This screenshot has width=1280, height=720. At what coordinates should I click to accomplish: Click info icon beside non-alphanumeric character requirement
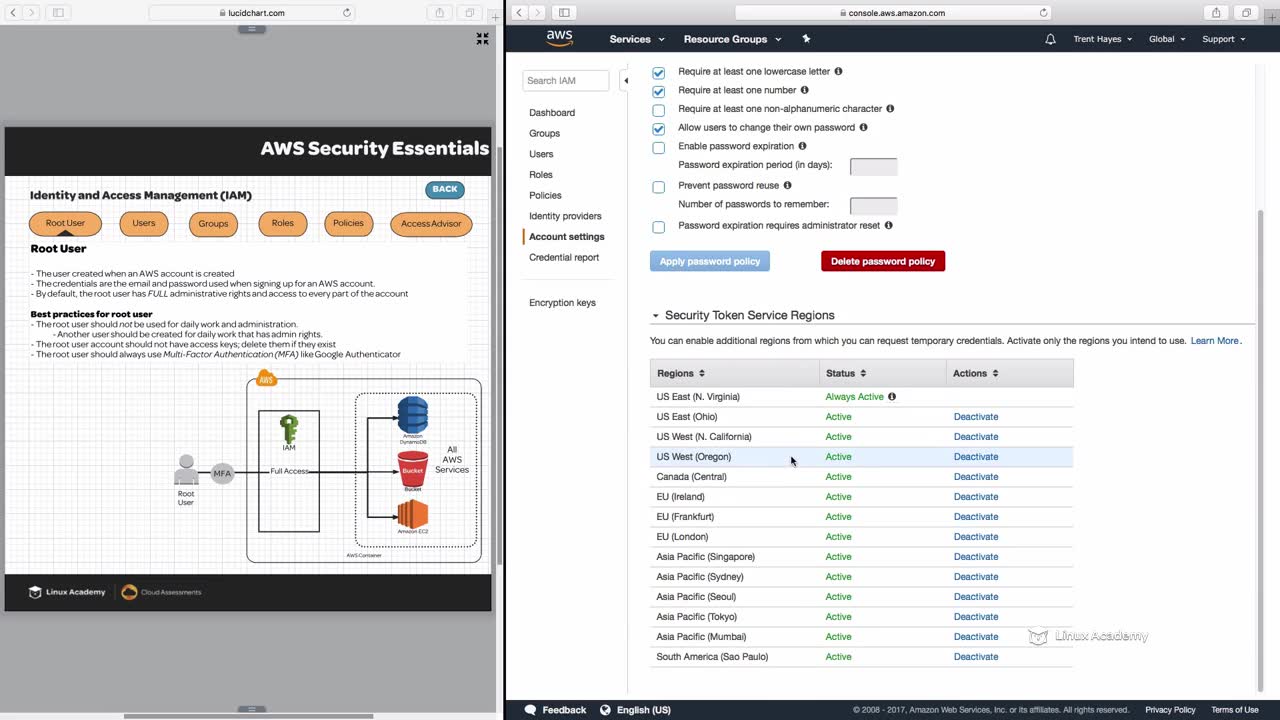(x=890, y=109)
